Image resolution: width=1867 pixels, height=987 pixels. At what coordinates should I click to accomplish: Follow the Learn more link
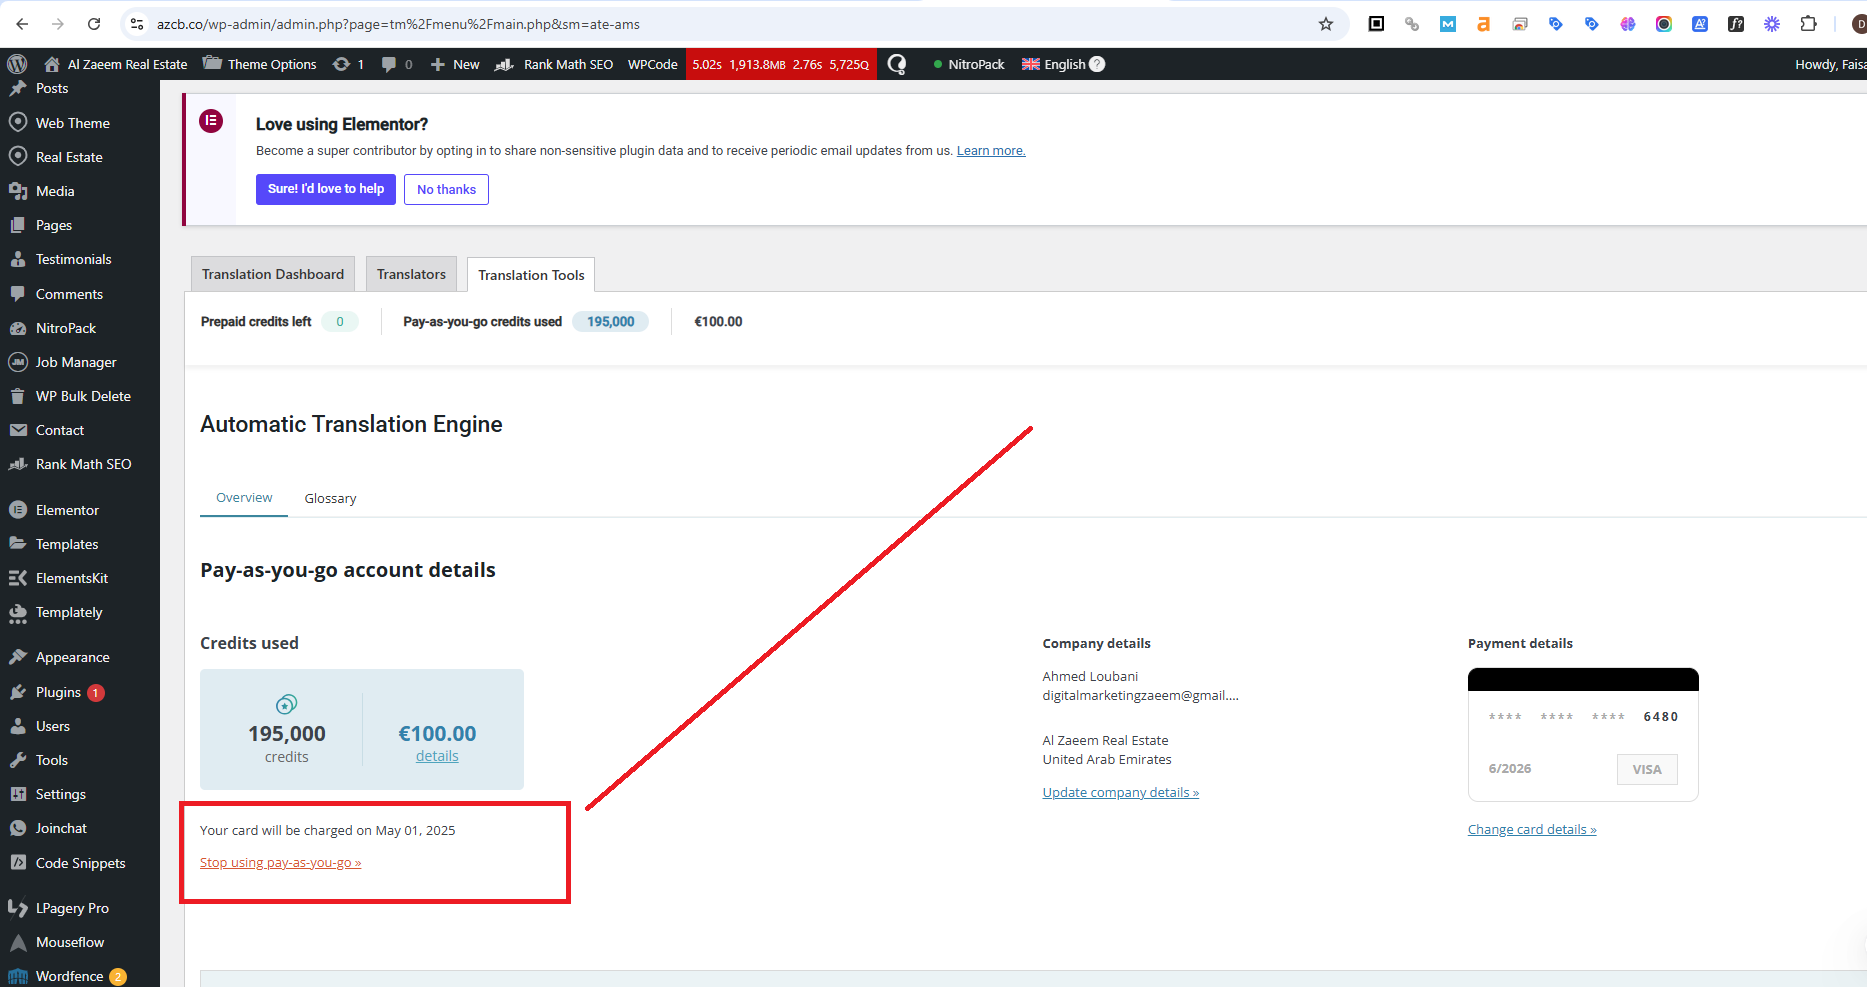pos(991,151)
